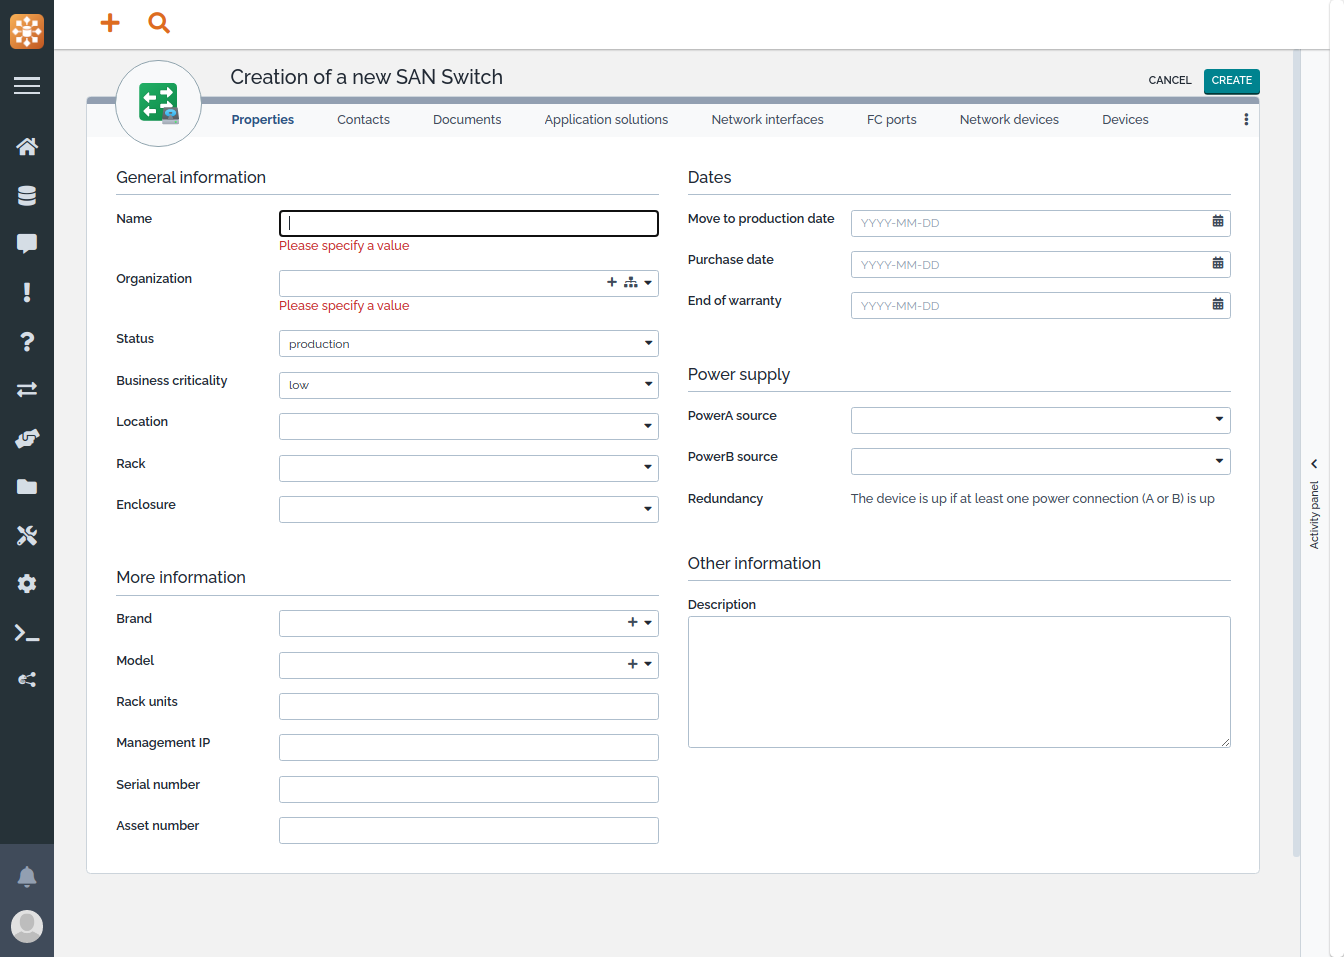Expand the Activity panel chevron
1344x957 pixels.
1314,464
